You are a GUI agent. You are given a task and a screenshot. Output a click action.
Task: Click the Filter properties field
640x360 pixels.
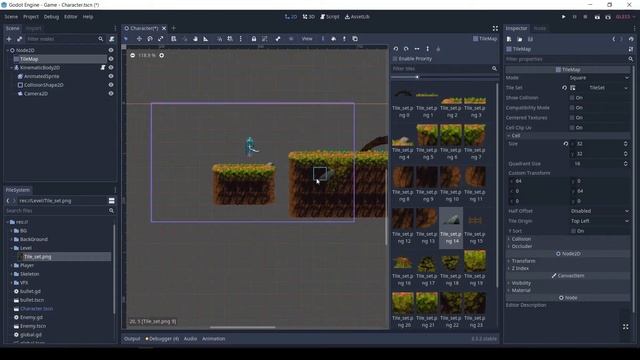(569, 59)
